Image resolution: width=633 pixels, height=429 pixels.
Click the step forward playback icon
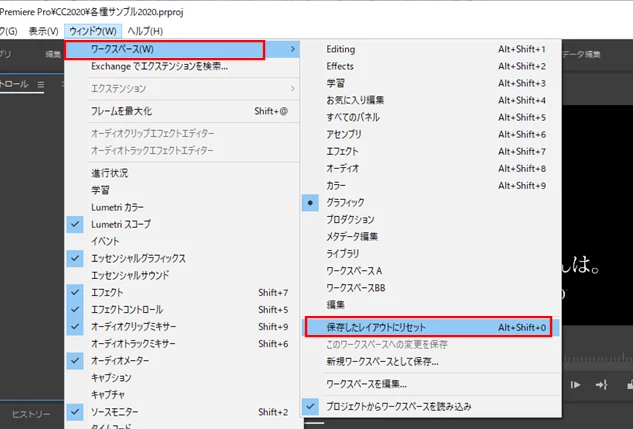point(575,385)
